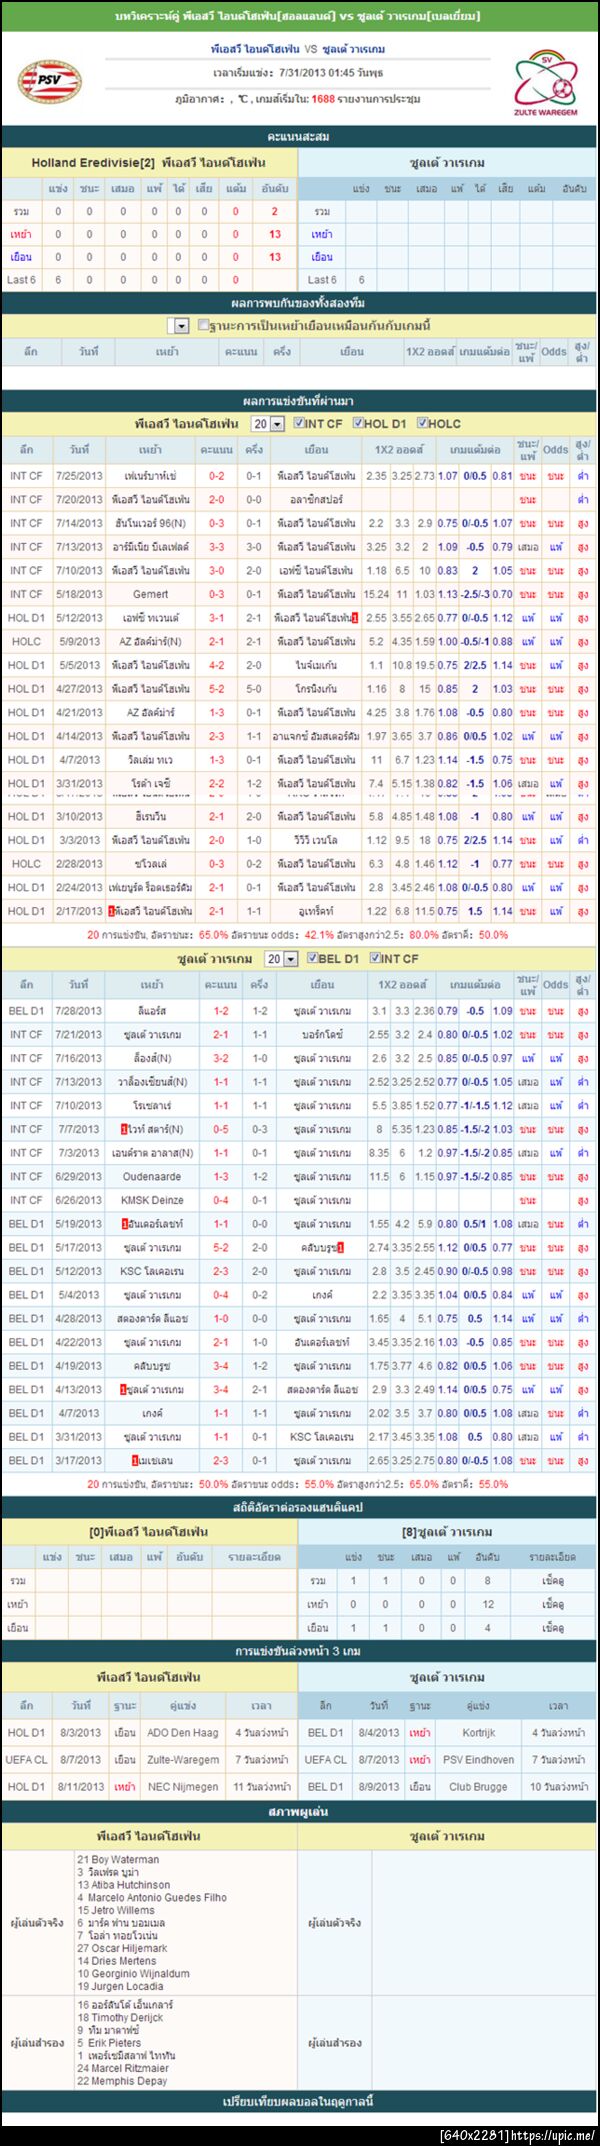This screenshot has height=2146, width=600.
Task: Click ADO Den Haag upcoming opponent
Action: [x=182, y=1732]
